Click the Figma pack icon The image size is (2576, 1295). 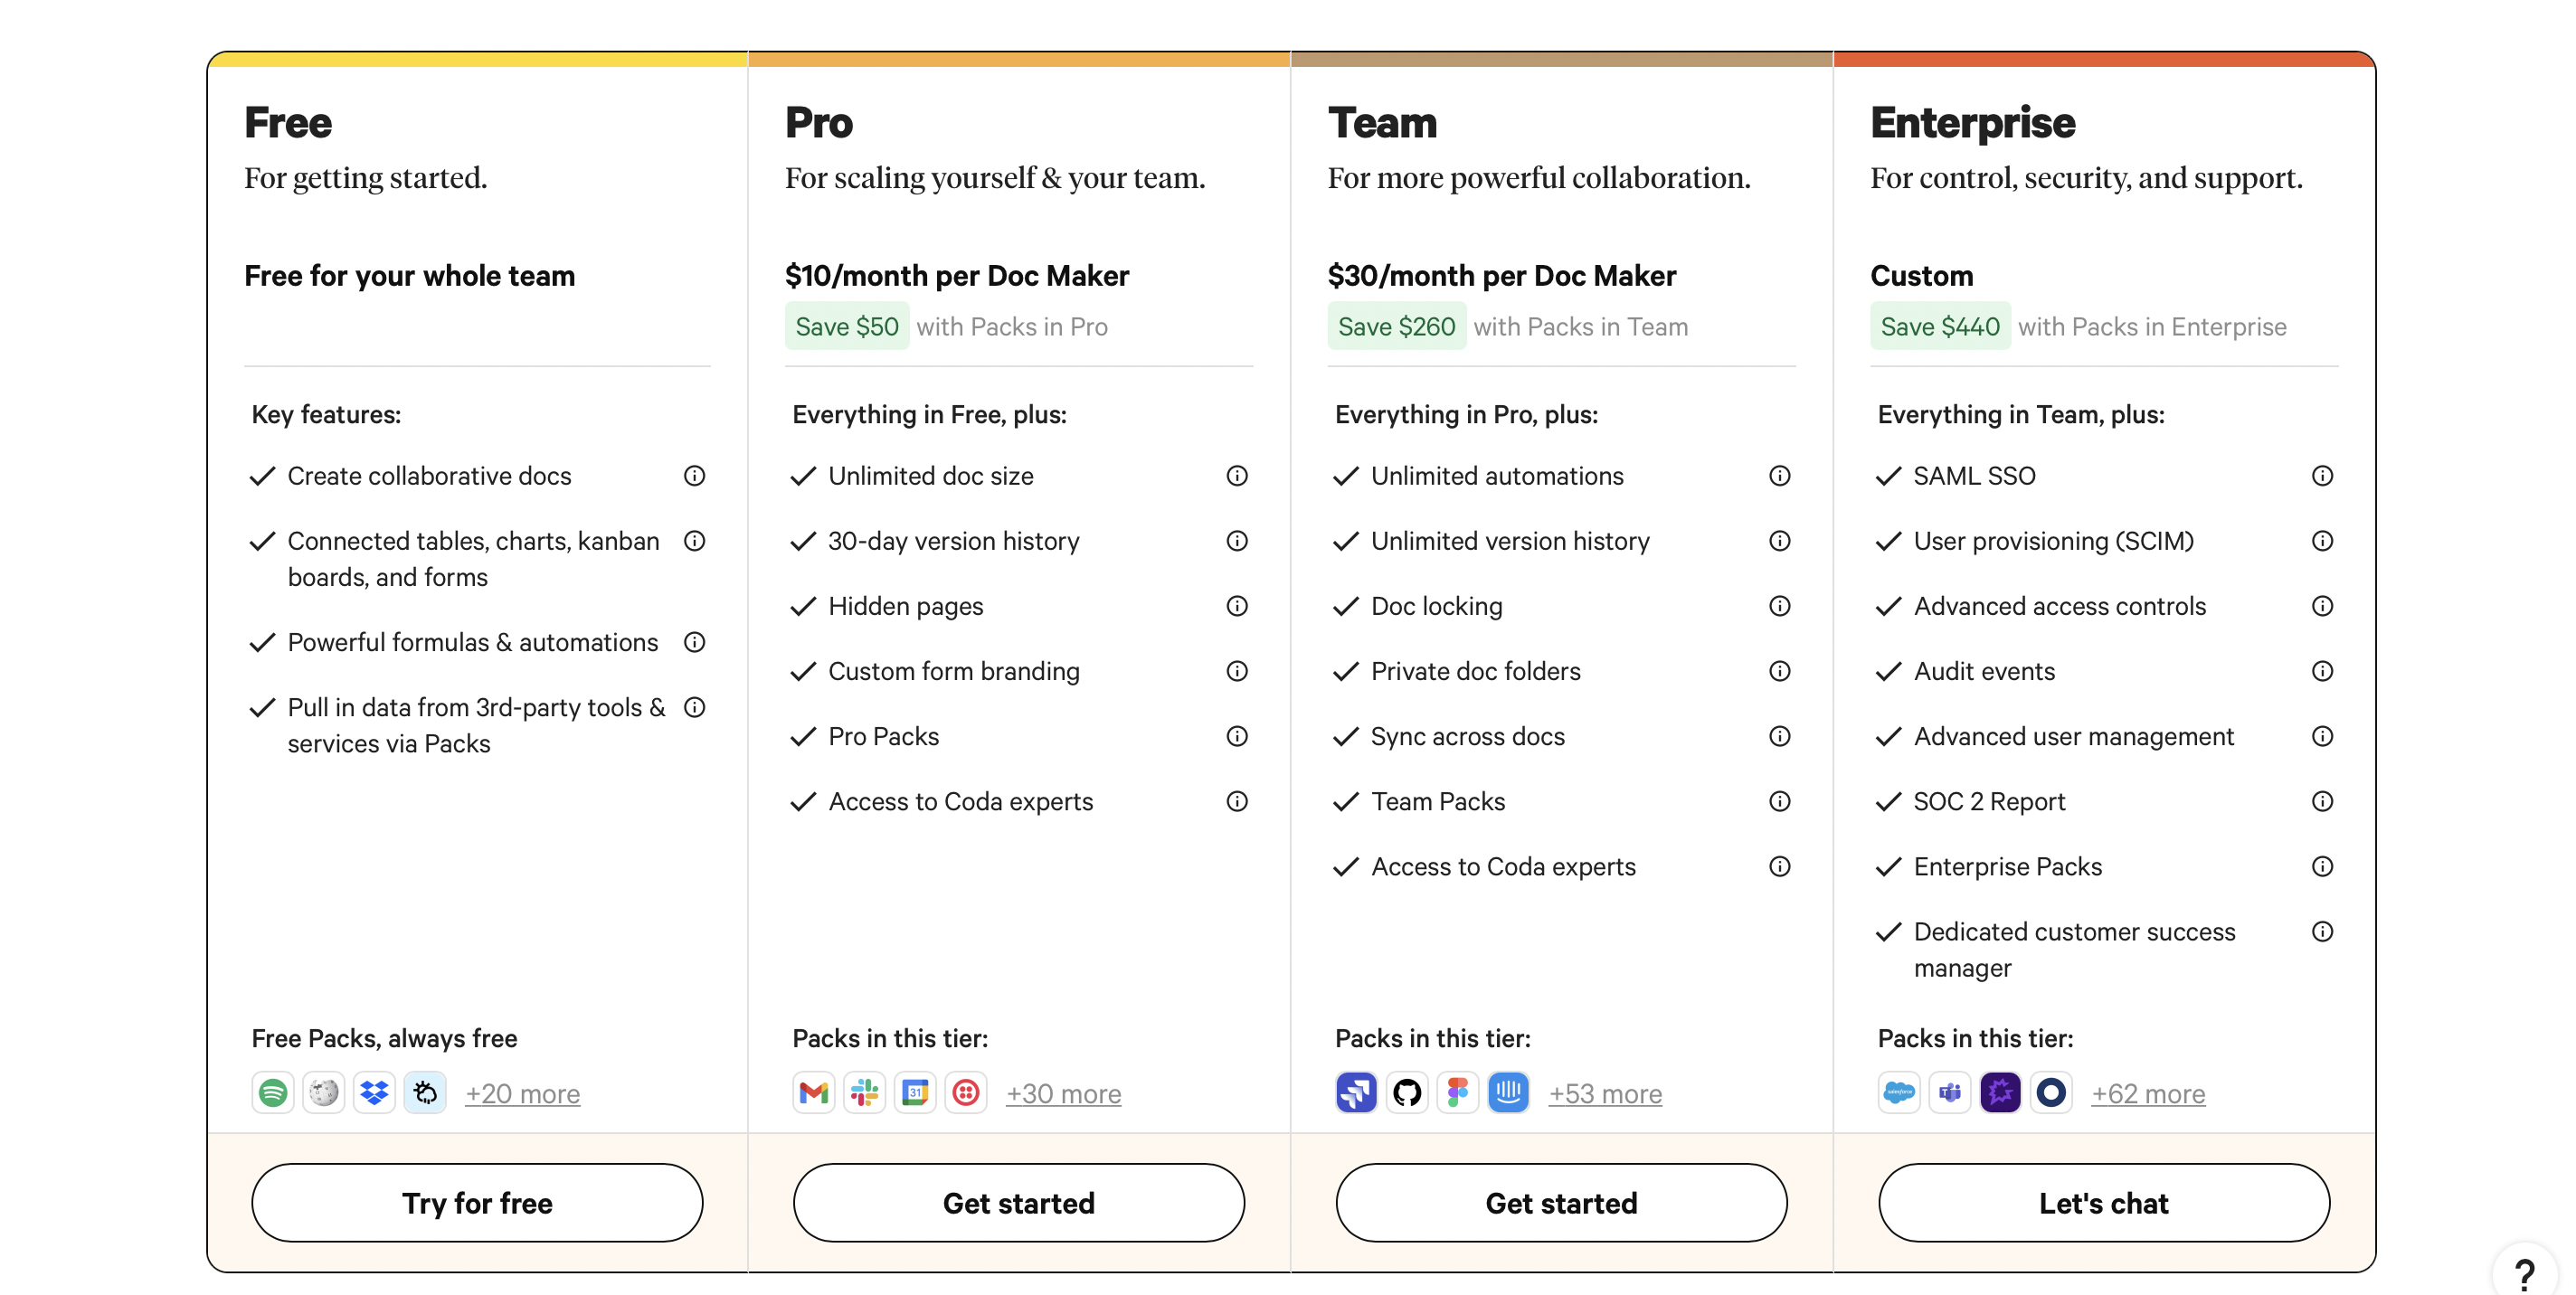click(x=1458, y=1093)
